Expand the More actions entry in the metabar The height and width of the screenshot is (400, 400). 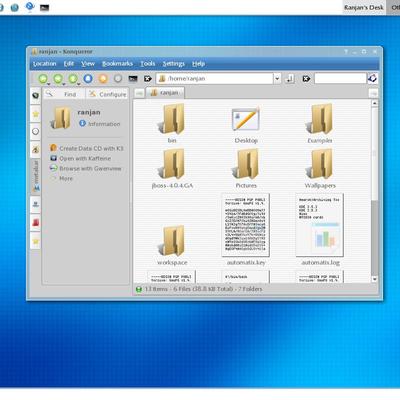(66, 179)
